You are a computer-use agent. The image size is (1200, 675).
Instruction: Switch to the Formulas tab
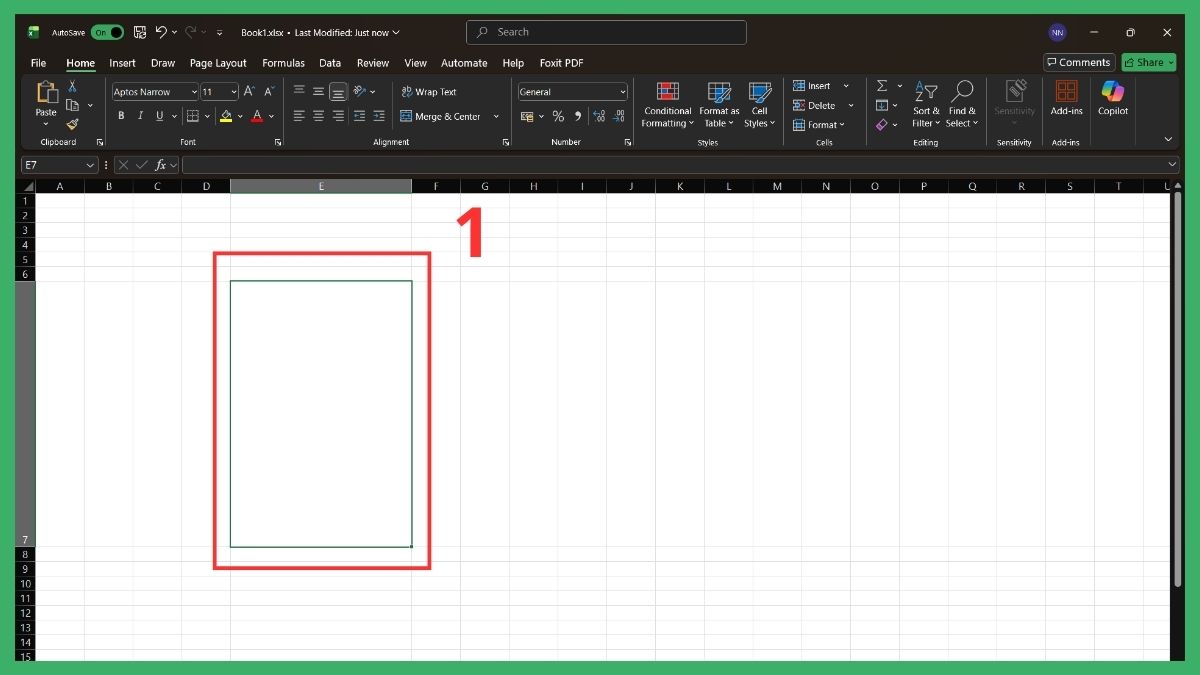click(283, 62)
